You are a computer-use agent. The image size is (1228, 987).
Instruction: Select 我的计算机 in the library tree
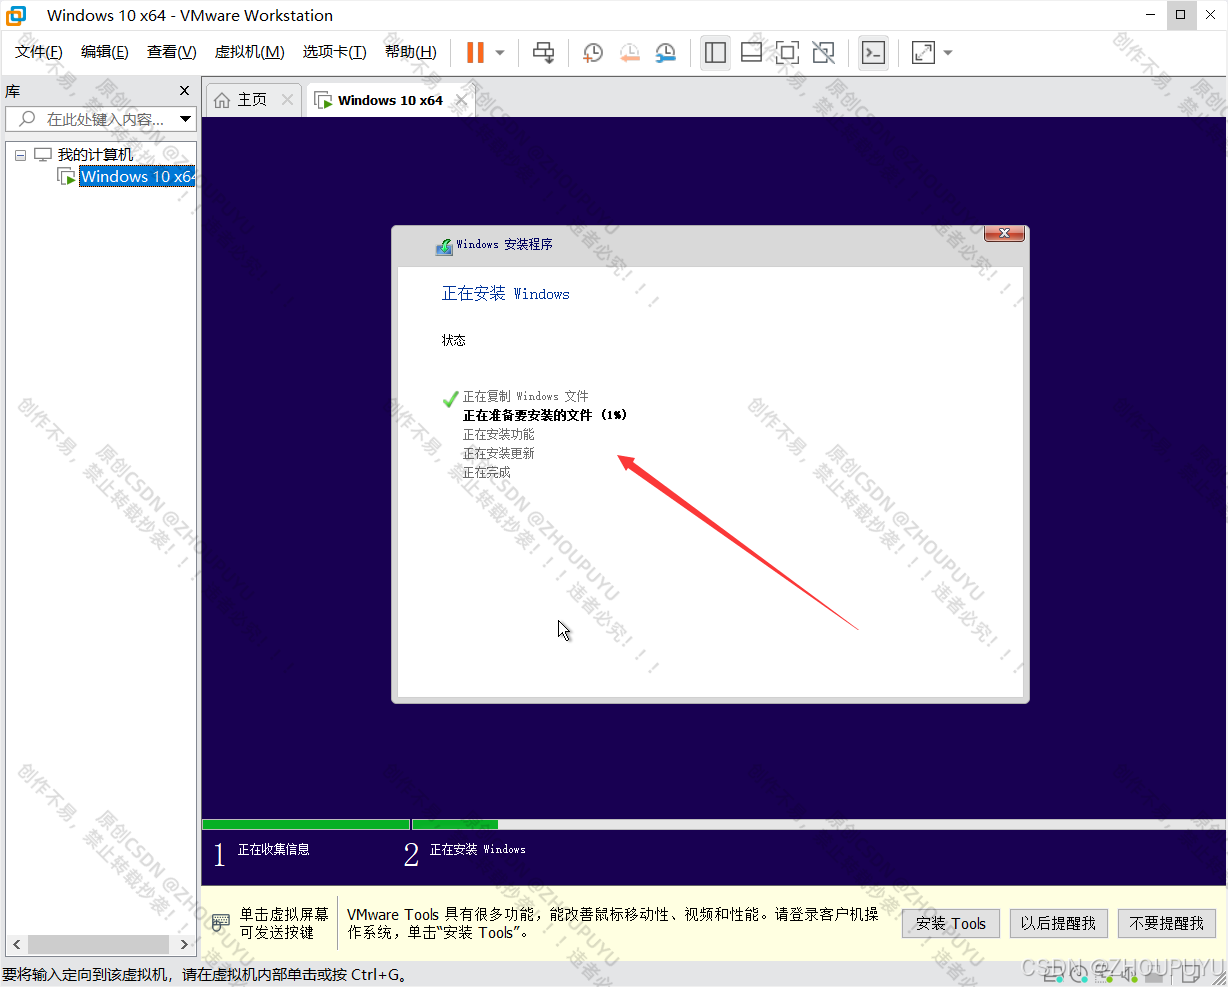tap(95, 154)
